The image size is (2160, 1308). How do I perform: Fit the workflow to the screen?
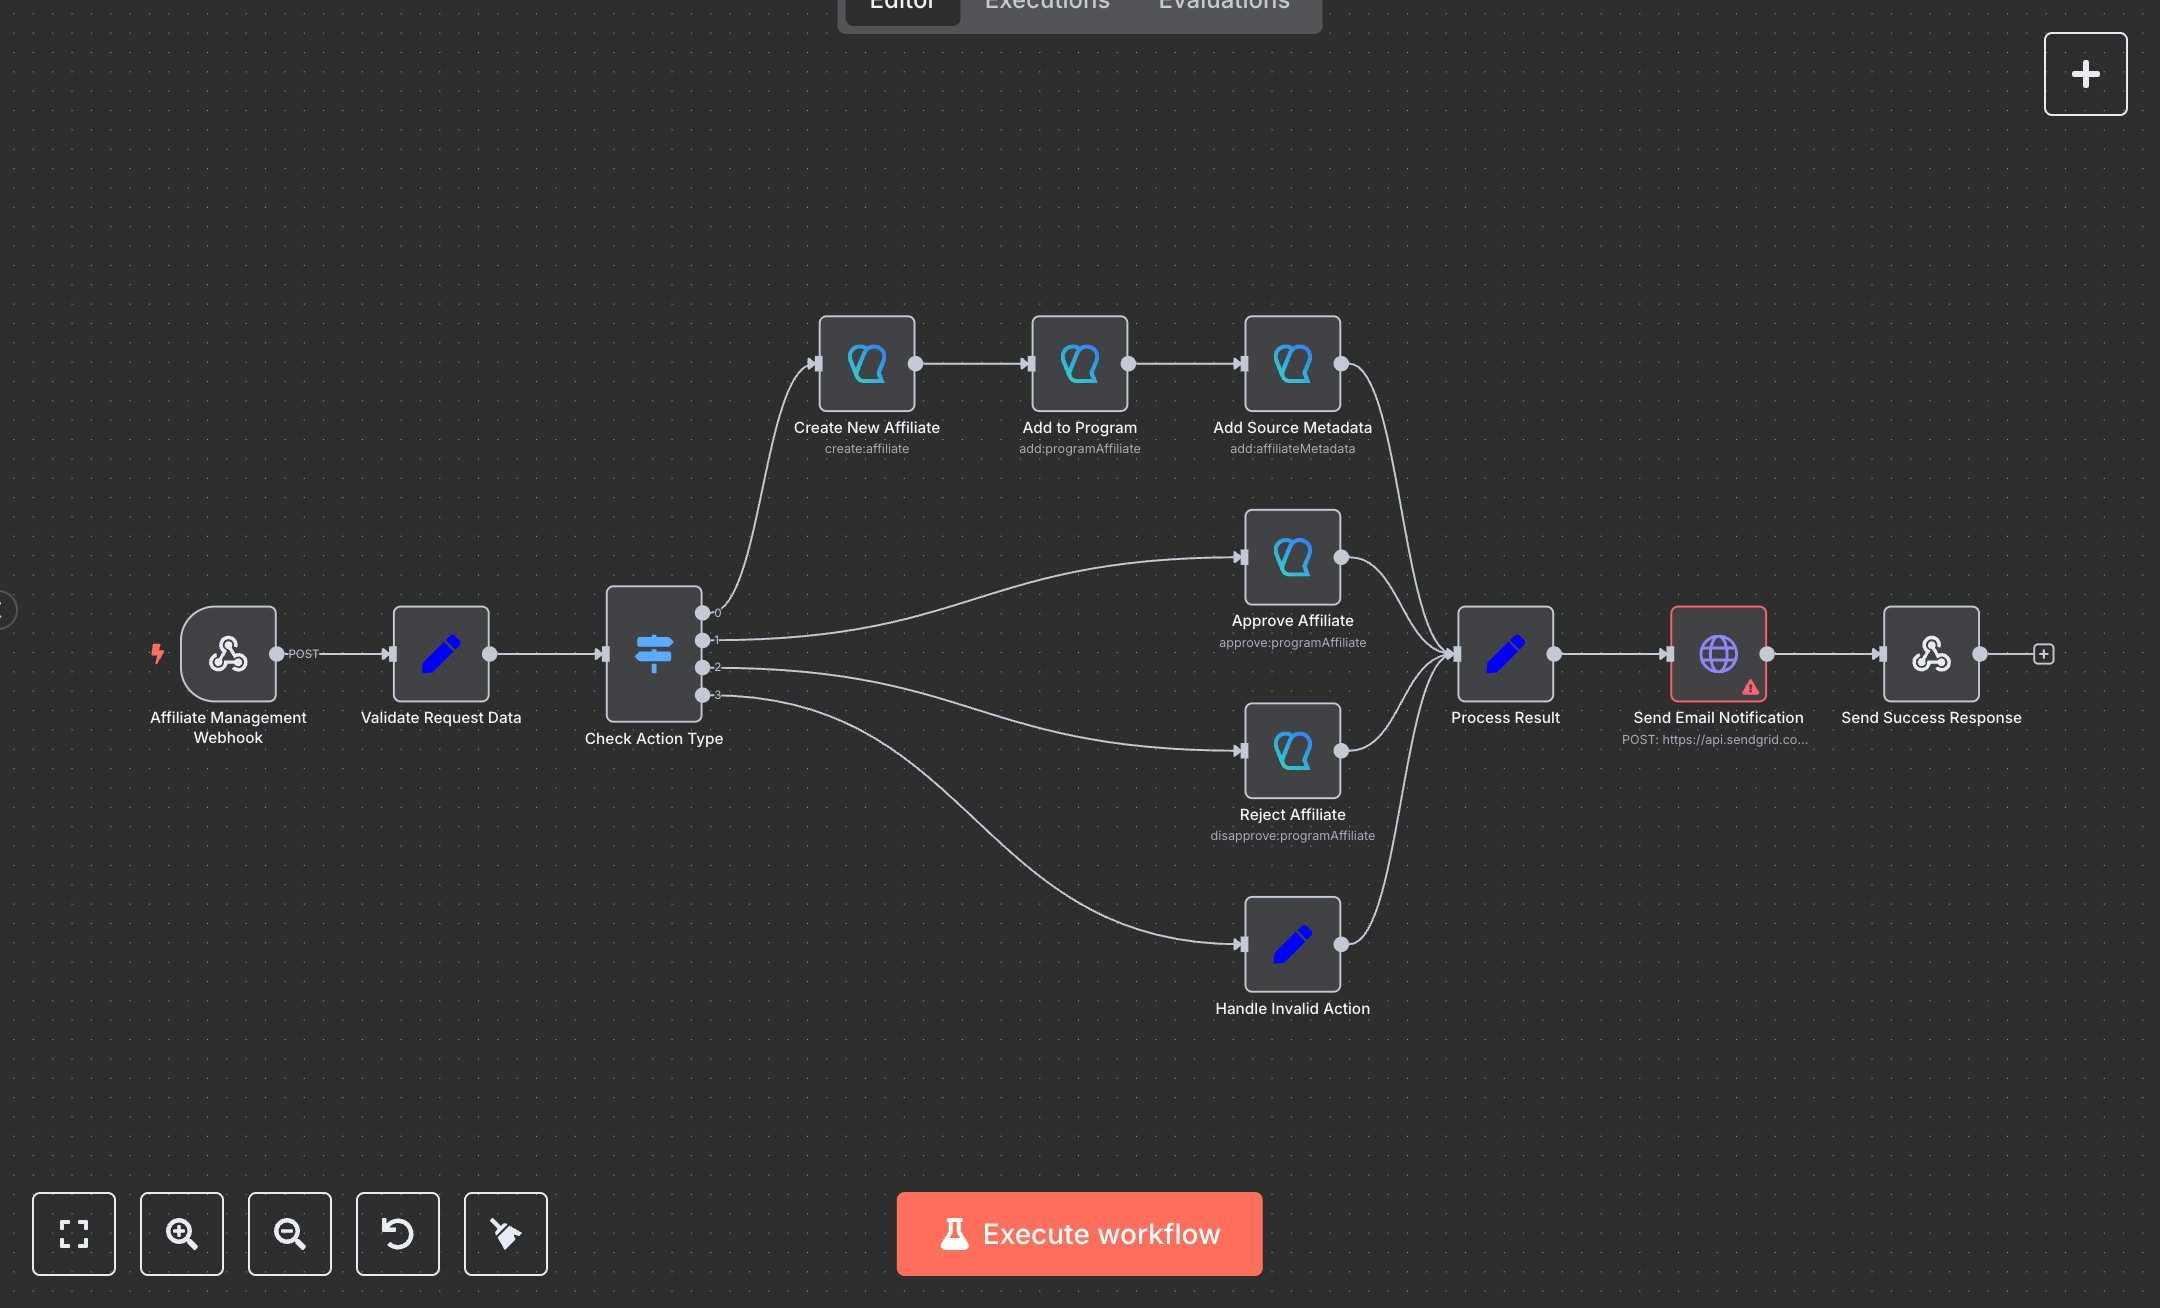pos(74,1234)
